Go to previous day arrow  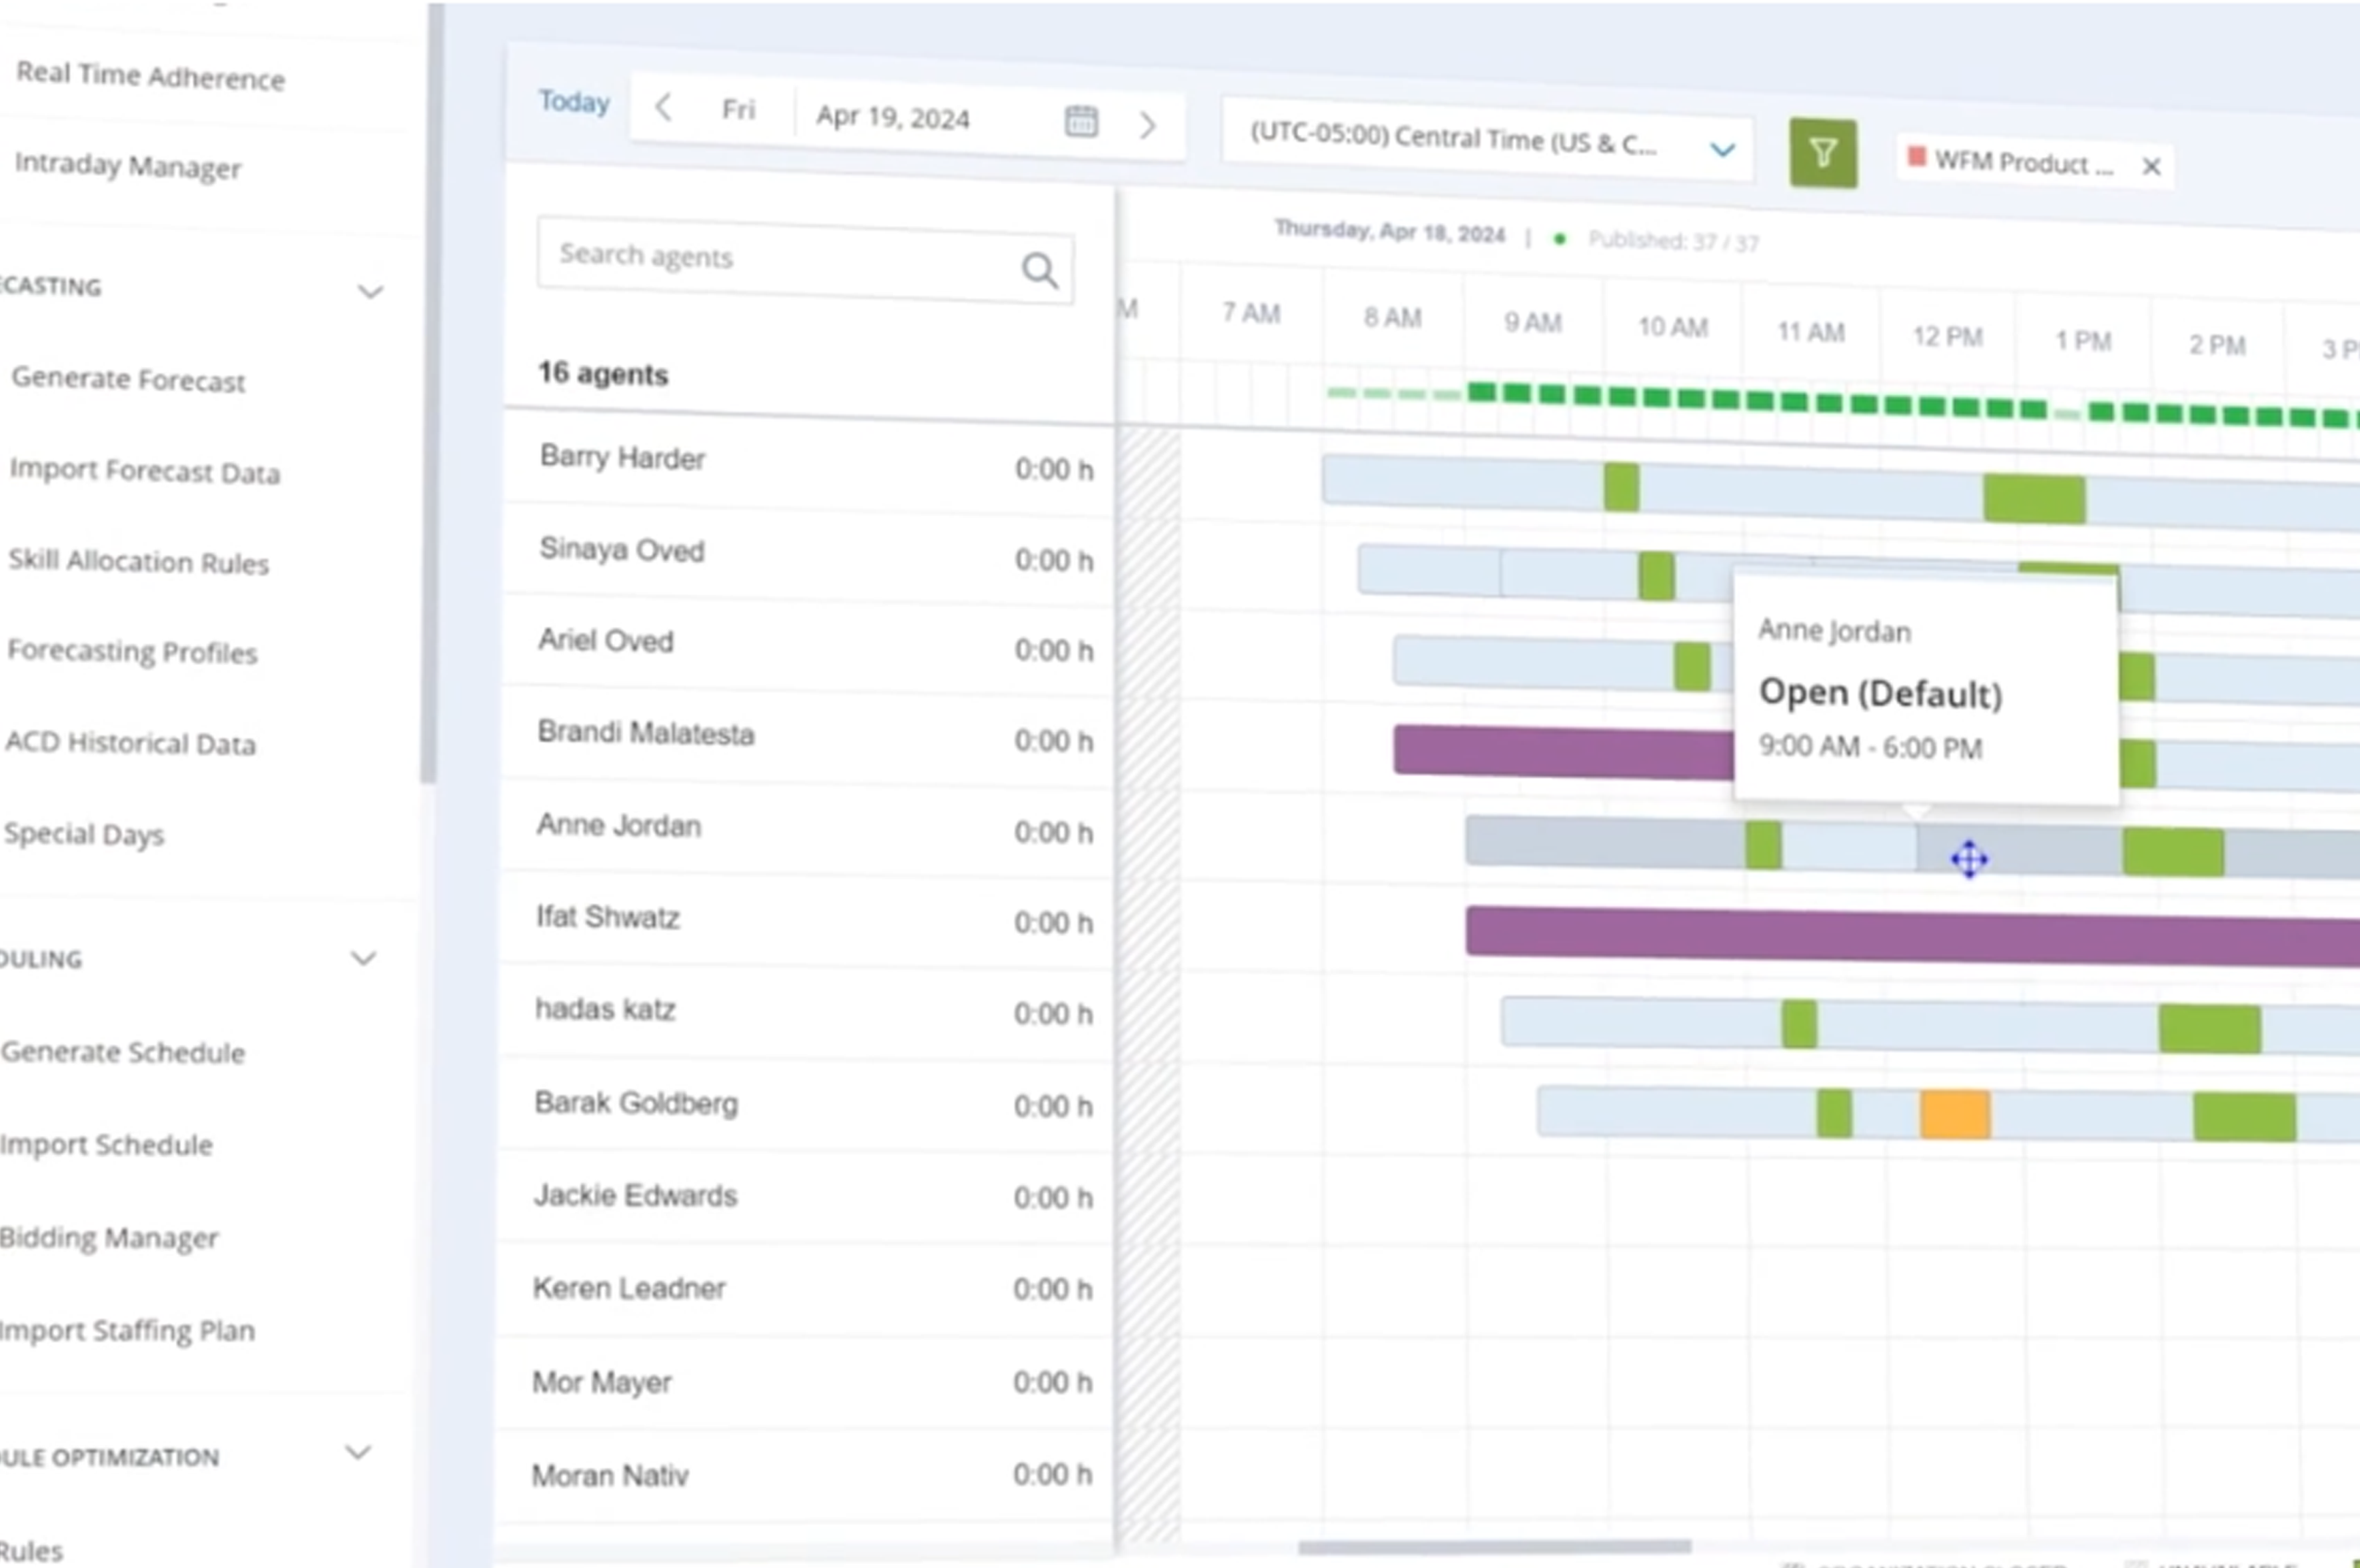[x=663, y=107]
